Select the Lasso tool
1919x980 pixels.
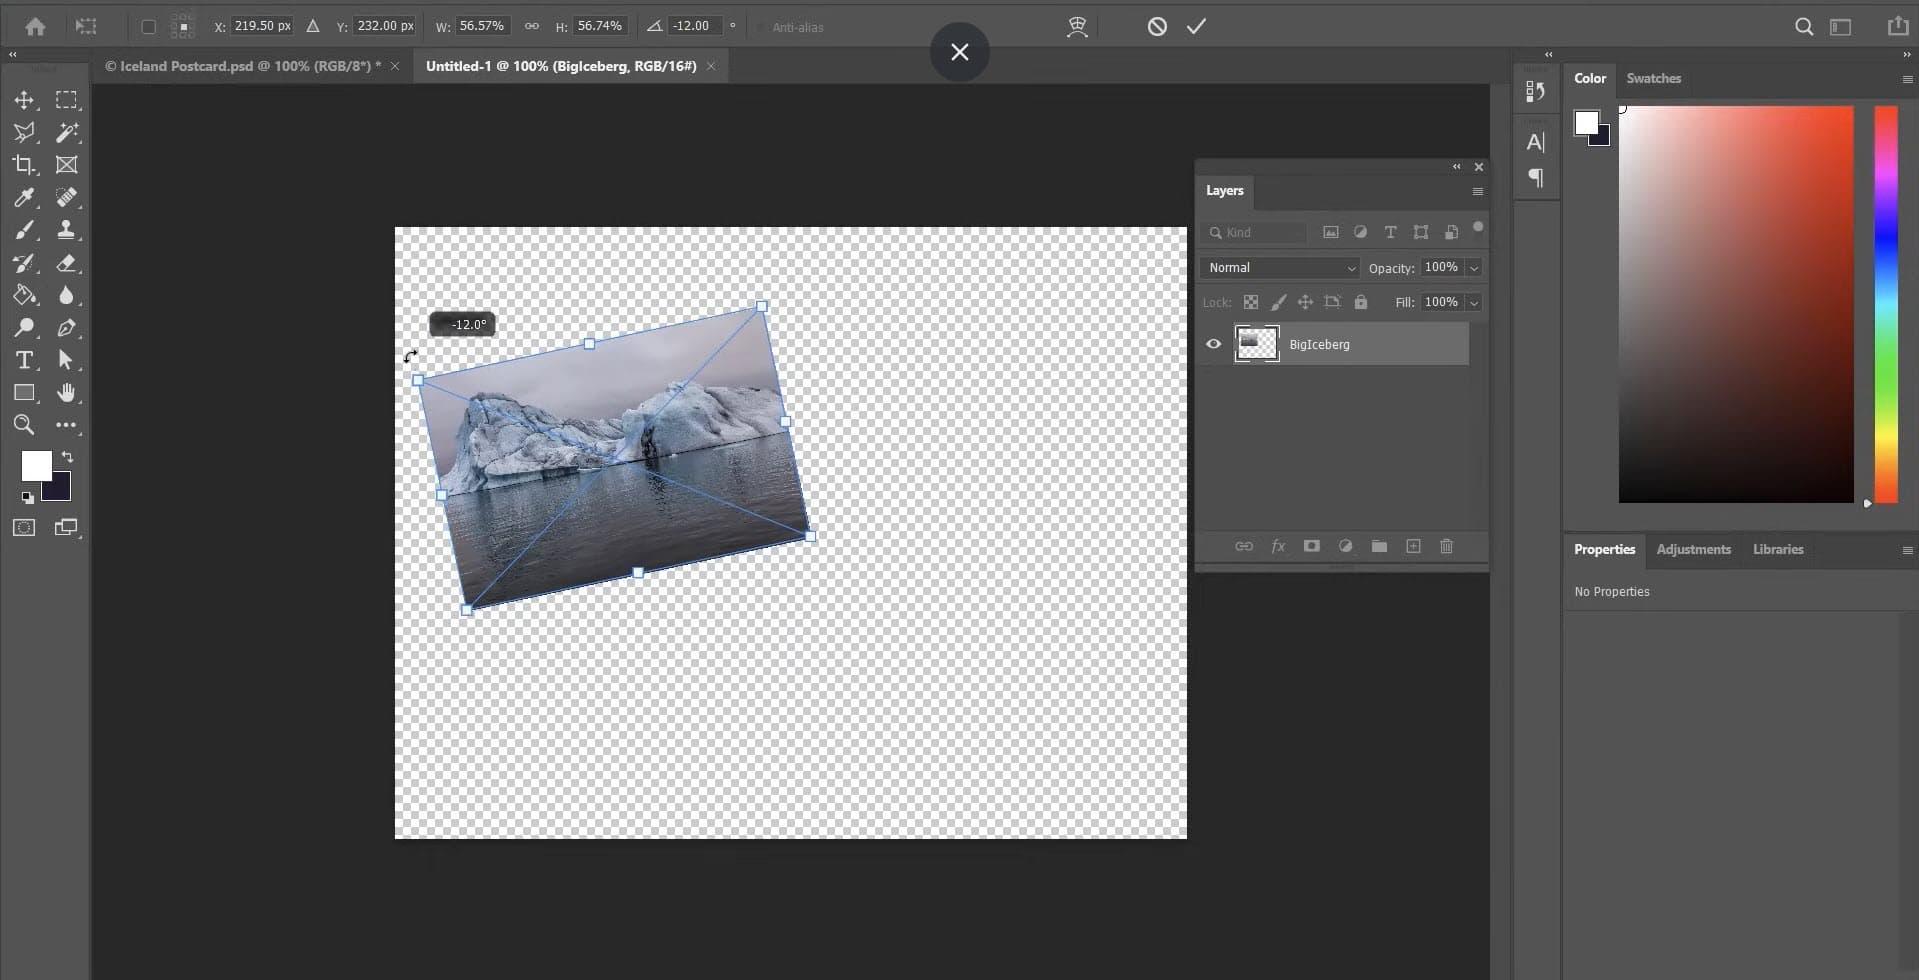(x=24, y=132)
